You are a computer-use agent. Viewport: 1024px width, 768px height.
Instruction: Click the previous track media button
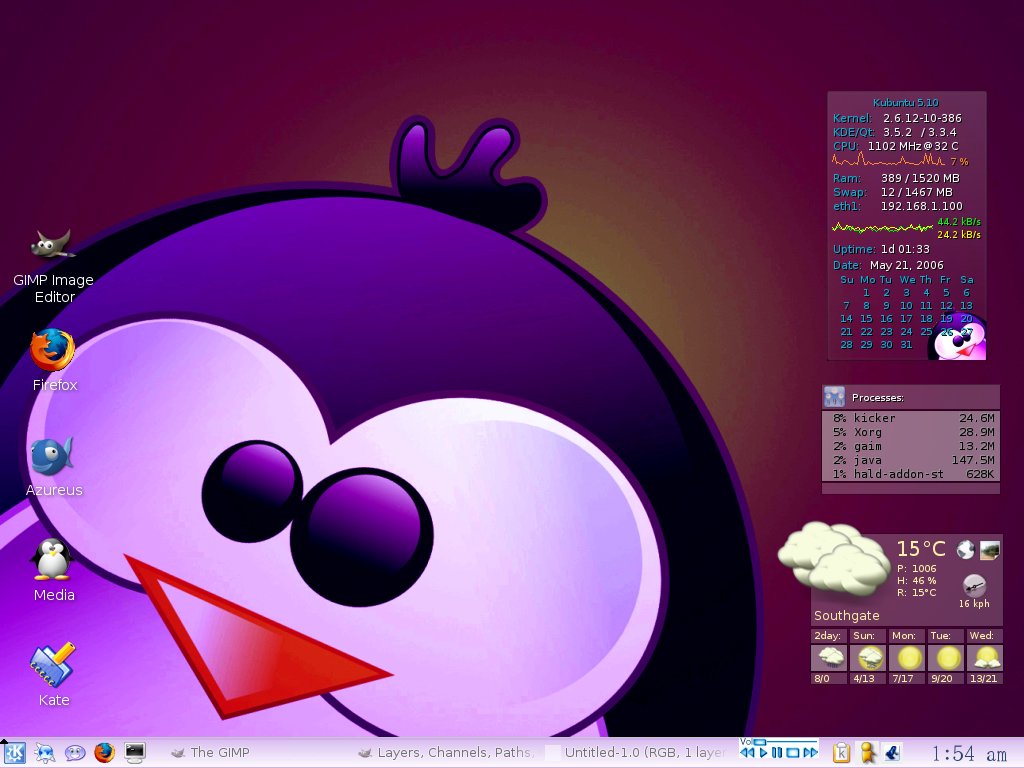(x=747, y=753)
